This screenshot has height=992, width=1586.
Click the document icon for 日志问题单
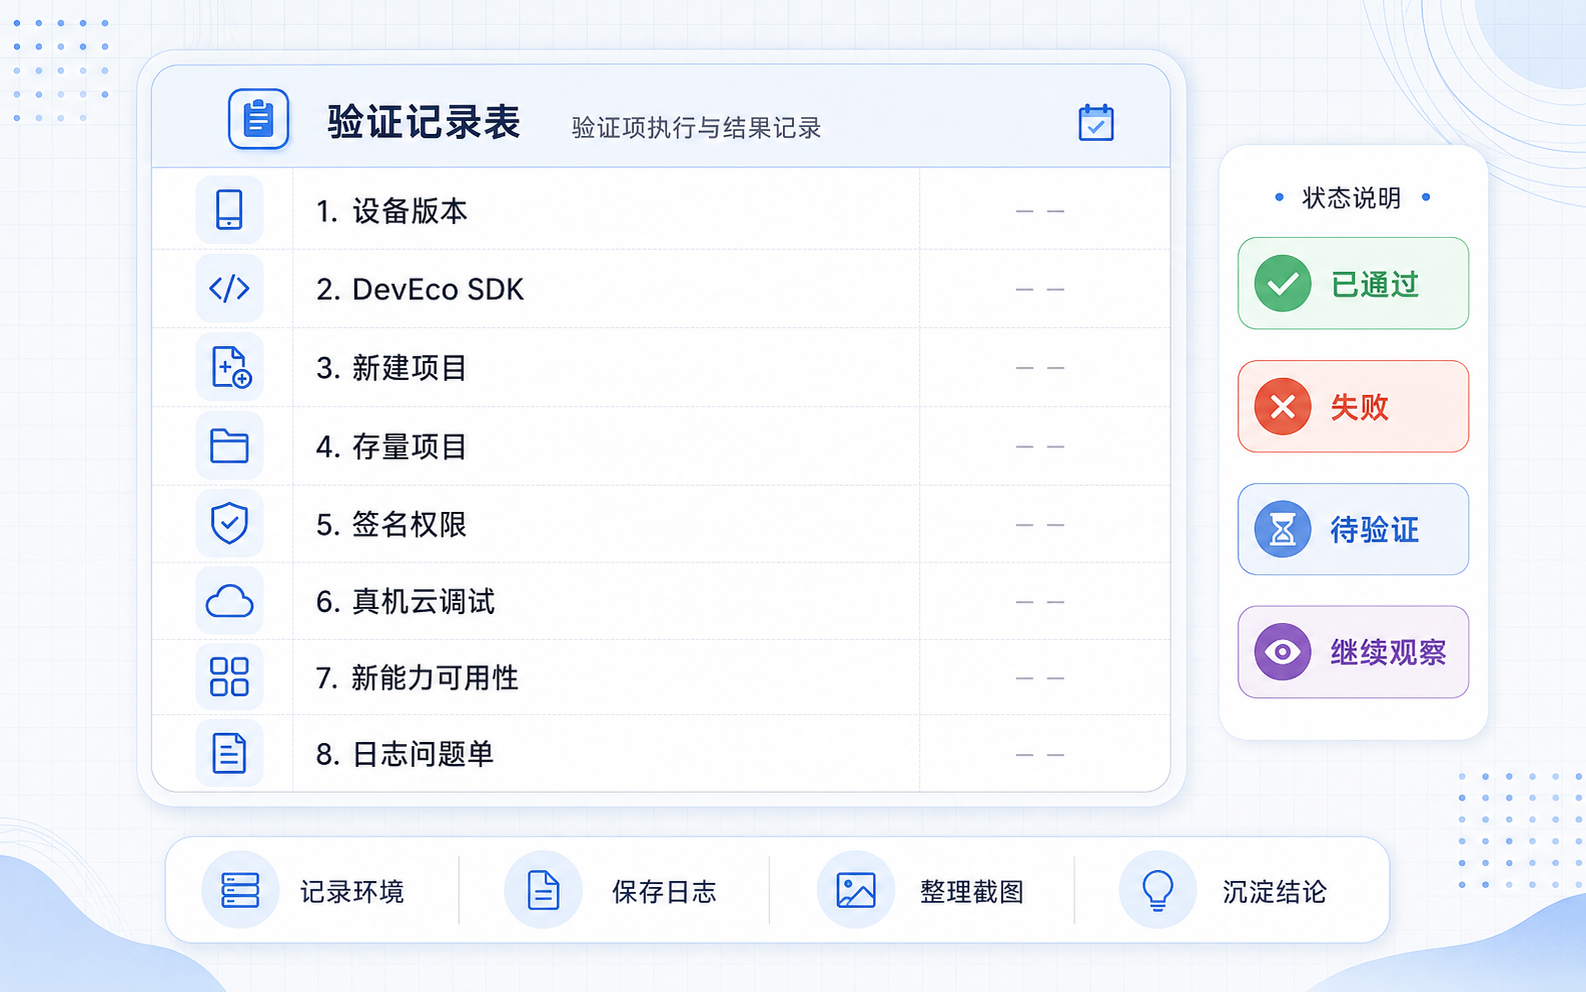(x=229, y=753)
